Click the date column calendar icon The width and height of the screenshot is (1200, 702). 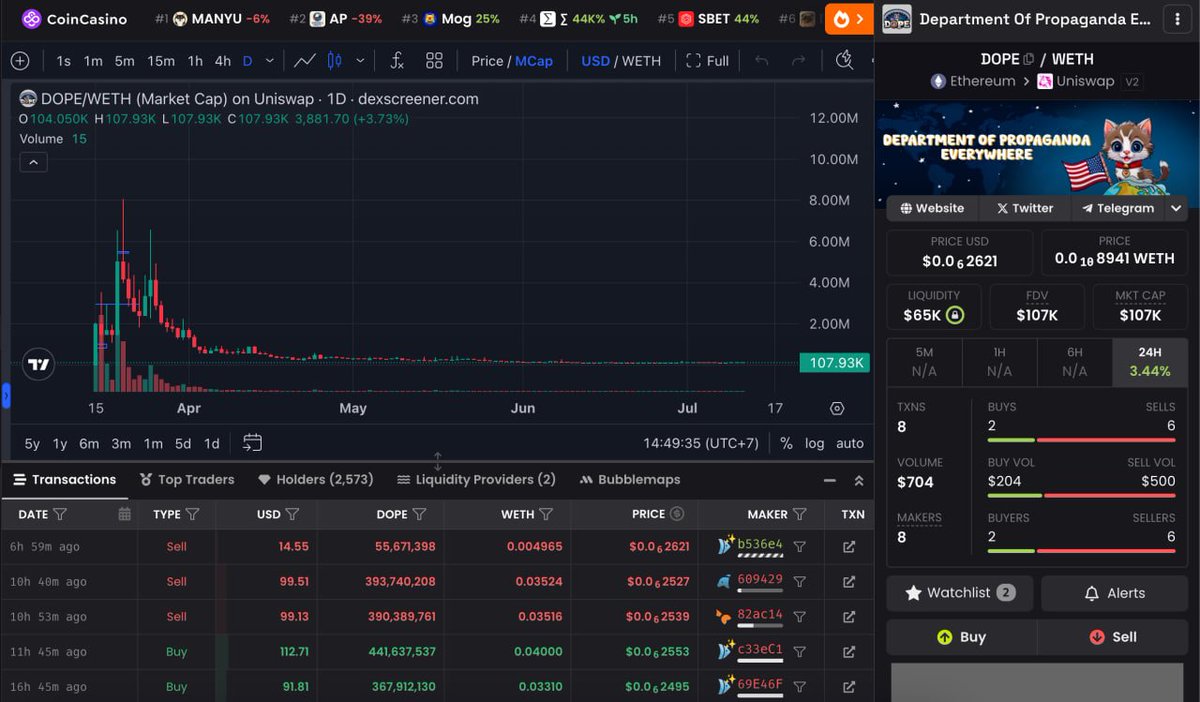[x=125, y=514]
